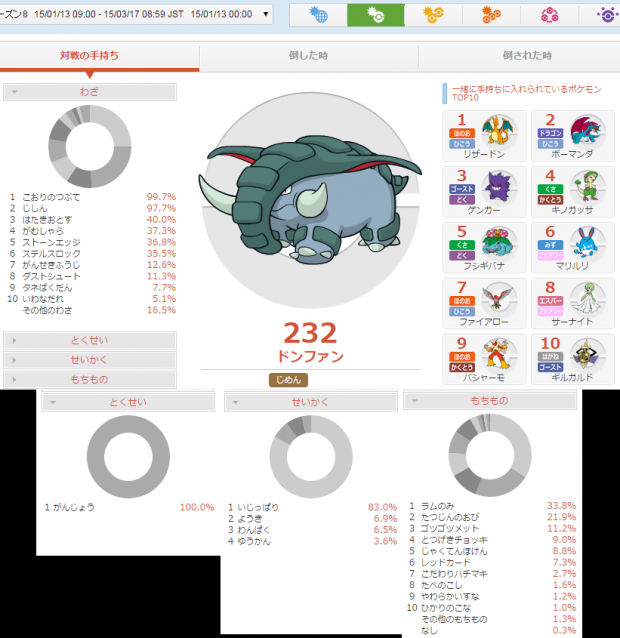Click ability がんじょう row
This screenshot has height=638, width=620.
click(129, 507)
